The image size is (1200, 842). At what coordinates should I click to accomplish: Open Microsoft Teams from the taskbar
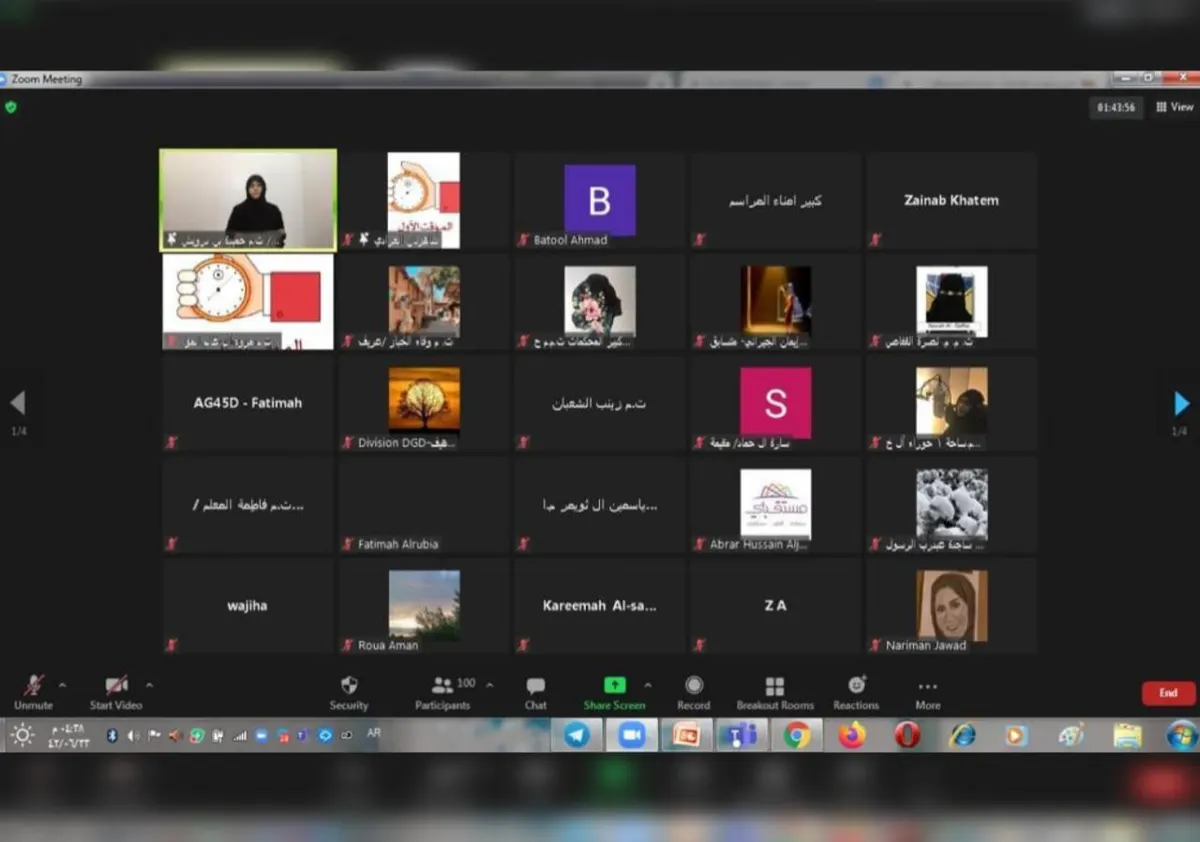click(x=741, y=735)
